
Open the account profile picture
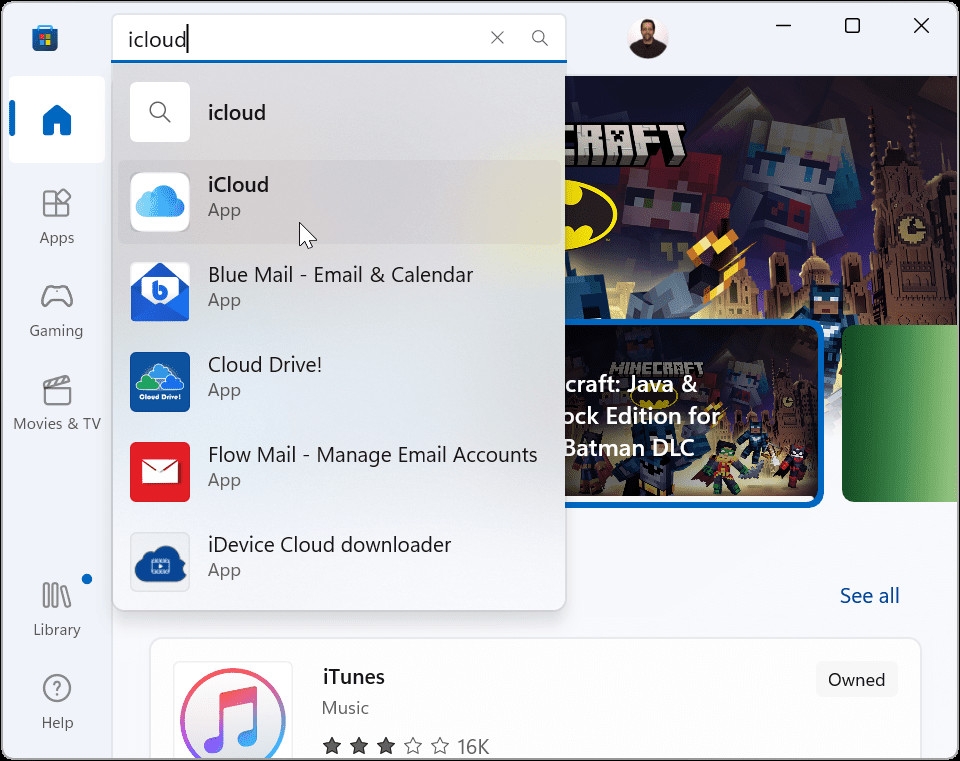(647, 31)
